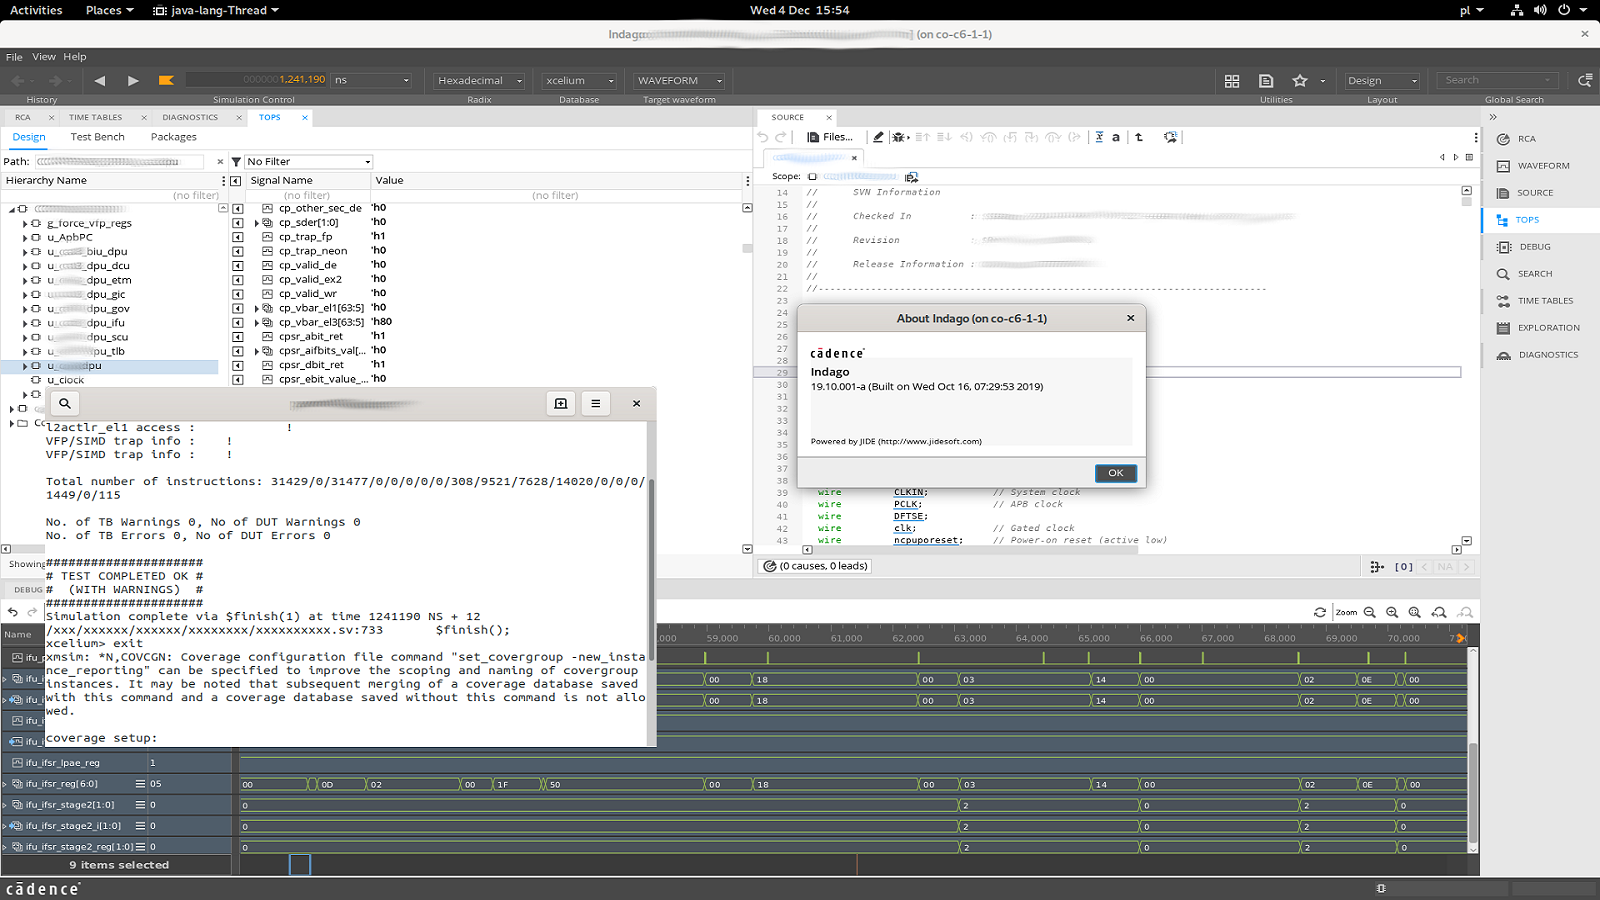Click the edit pencil icon in the Source toolbar
The height and width of the screenshot is (900, 1600).
point(877,137)
